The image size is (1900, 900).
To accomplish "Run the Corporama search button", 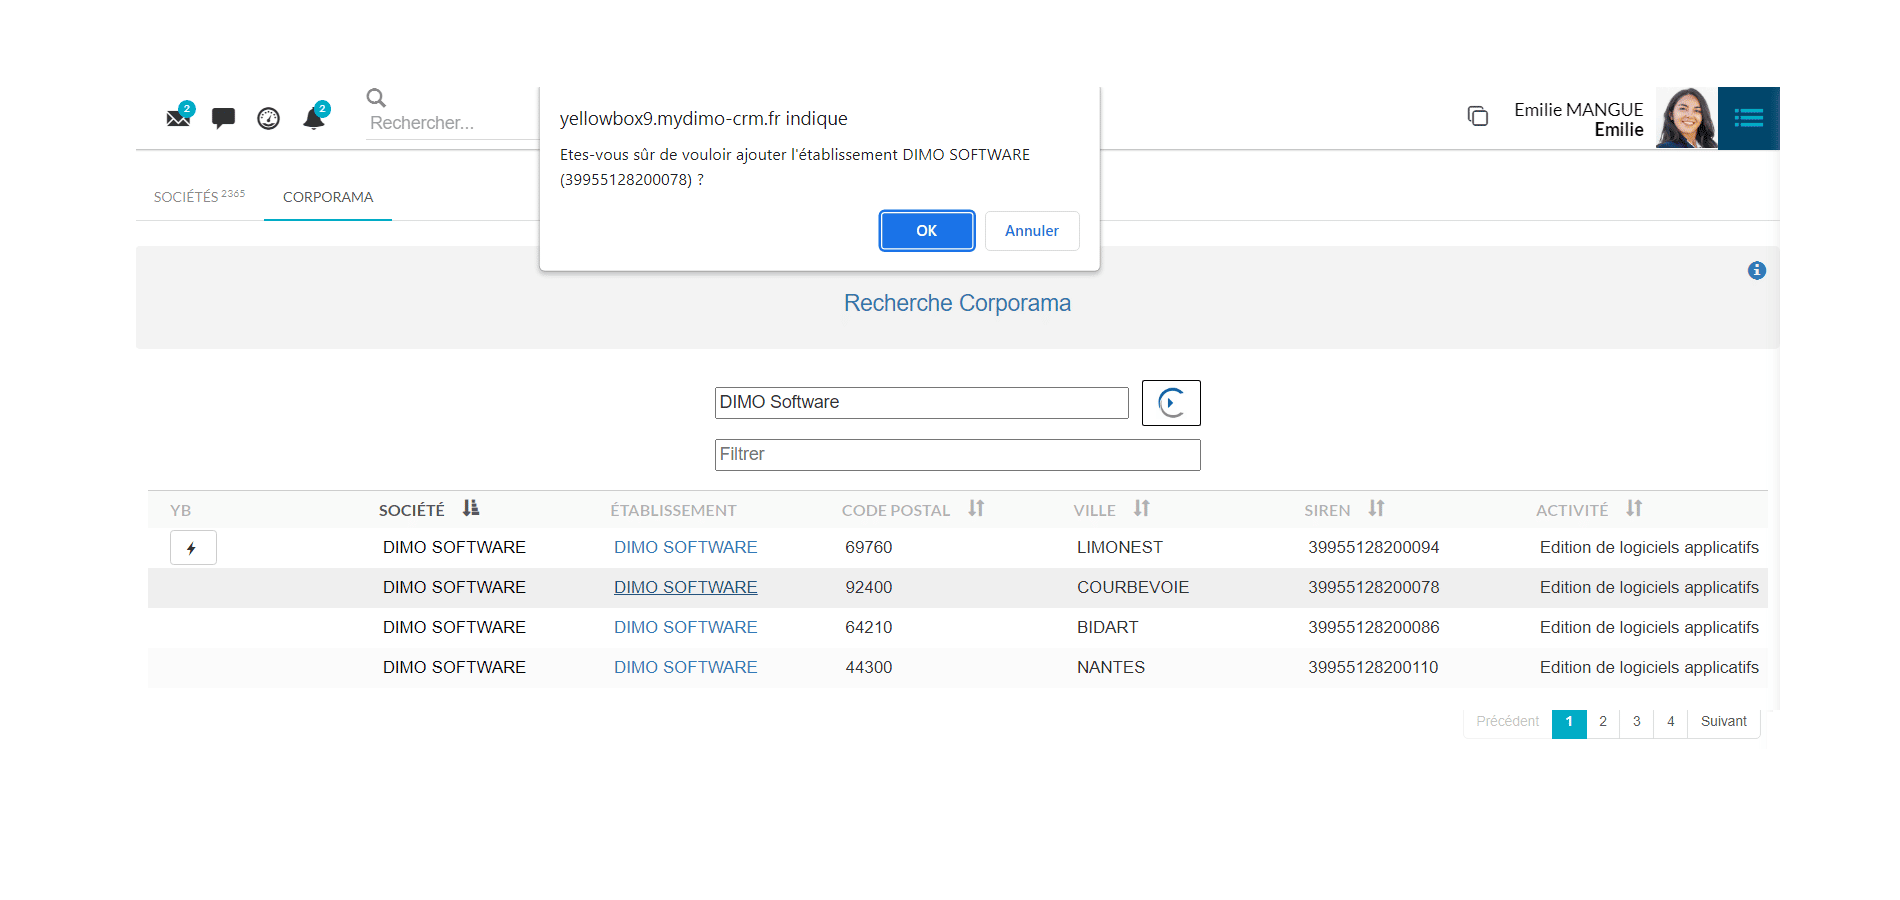I will pos(1170,403).
